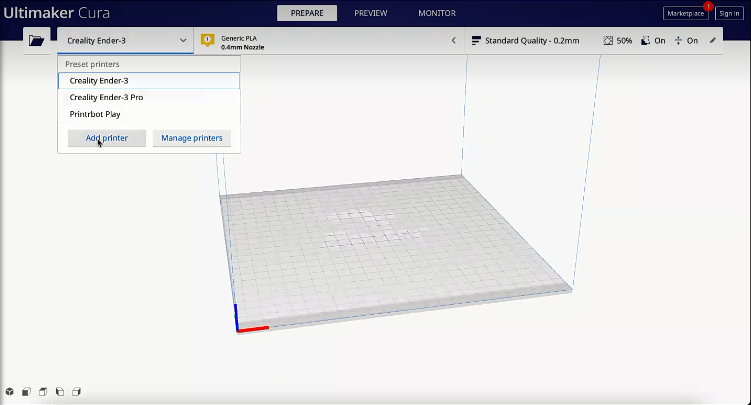Screen dimensions: 751x405
Task: Click the Add printer button
Action: click(107, 138)
